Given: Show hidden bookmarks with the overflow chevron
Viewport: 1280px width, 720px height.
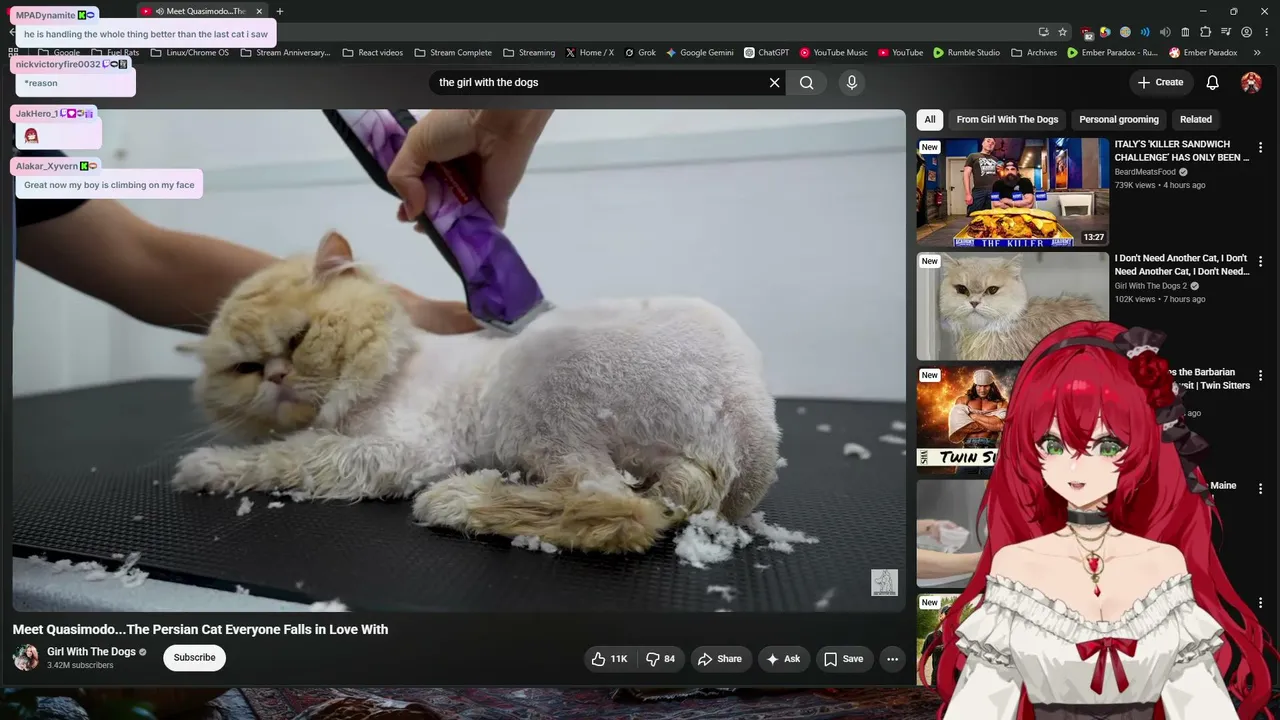Looking at the screenshot, I should [1257, 53].
